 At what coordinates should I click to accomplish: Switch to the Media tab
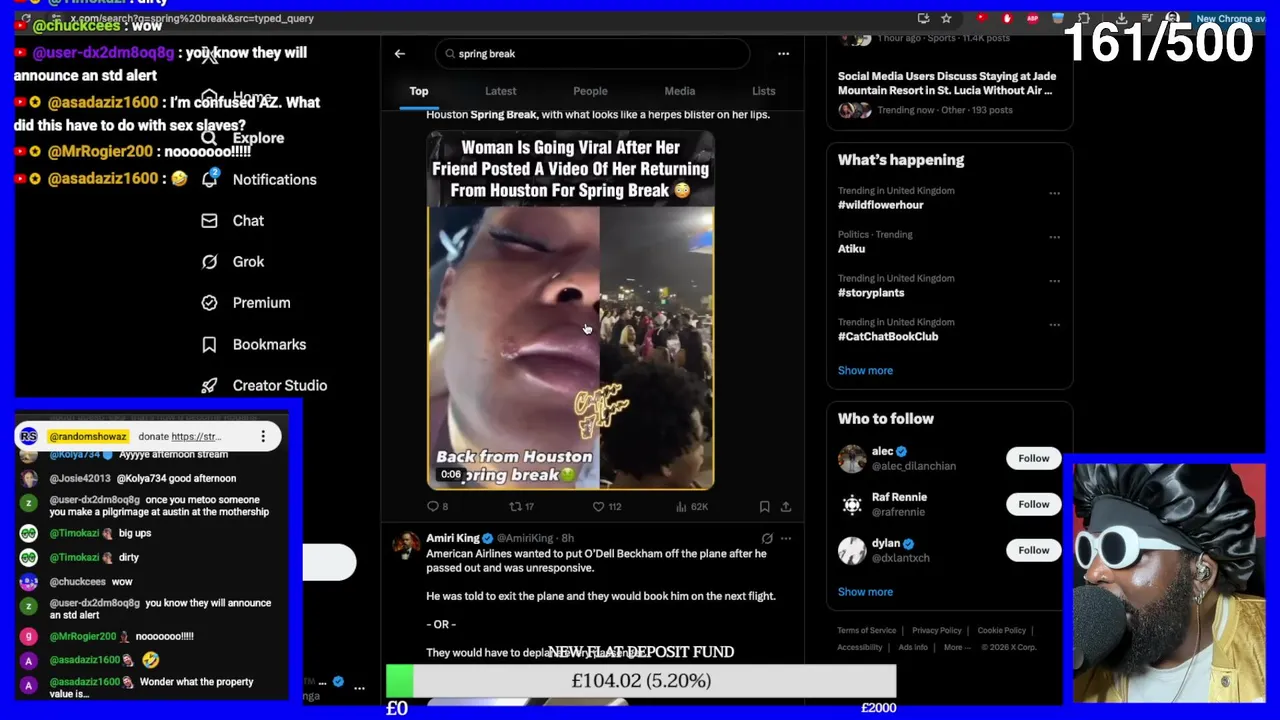[680, 91]
